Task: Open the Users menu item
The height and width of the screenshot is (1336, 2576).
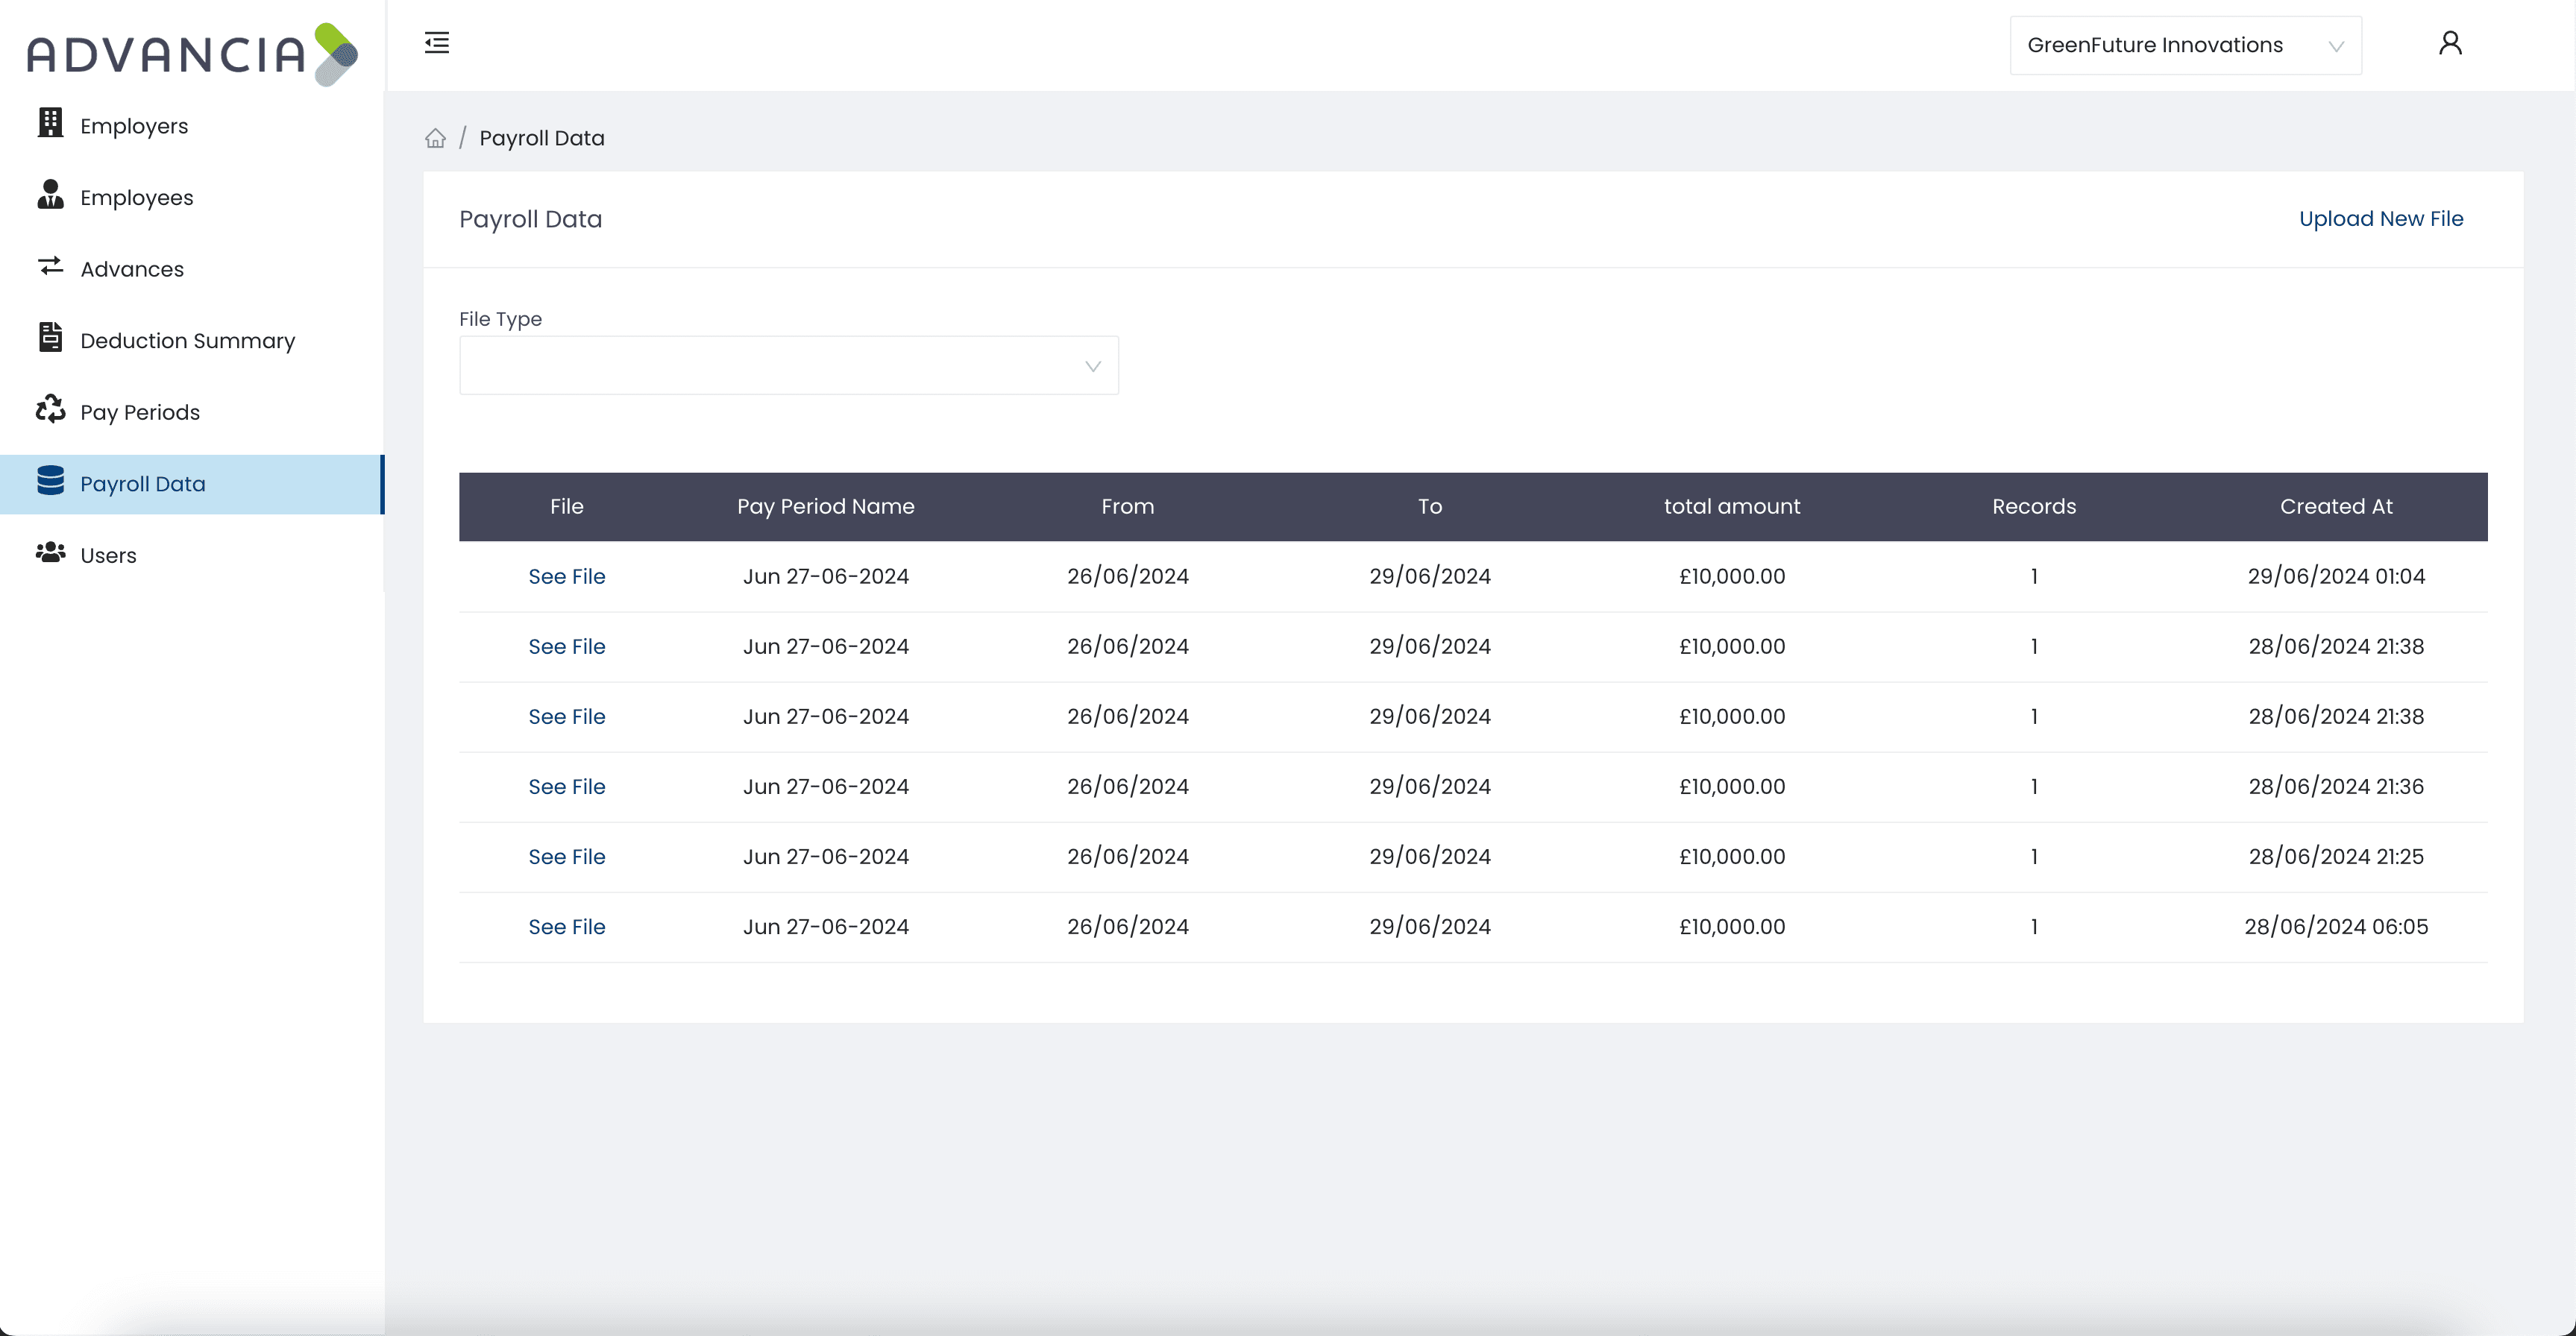Action: click(192, 555)
